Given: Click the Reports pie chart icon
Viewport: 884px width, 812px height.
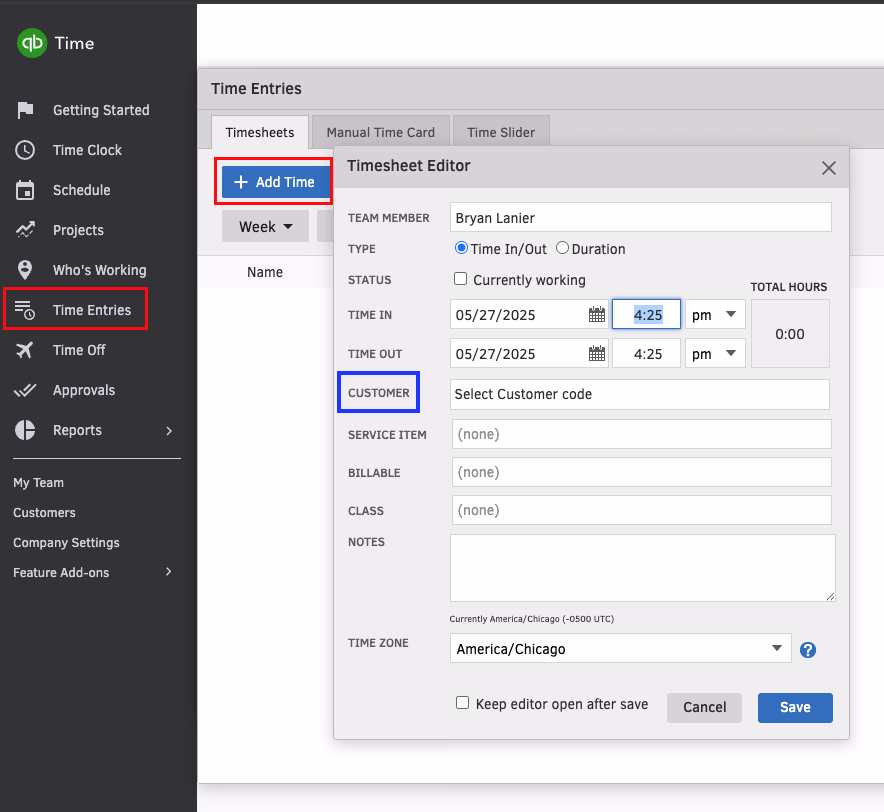Looking at the screenshot, I should pyautogui.click(x=25, y=430).
